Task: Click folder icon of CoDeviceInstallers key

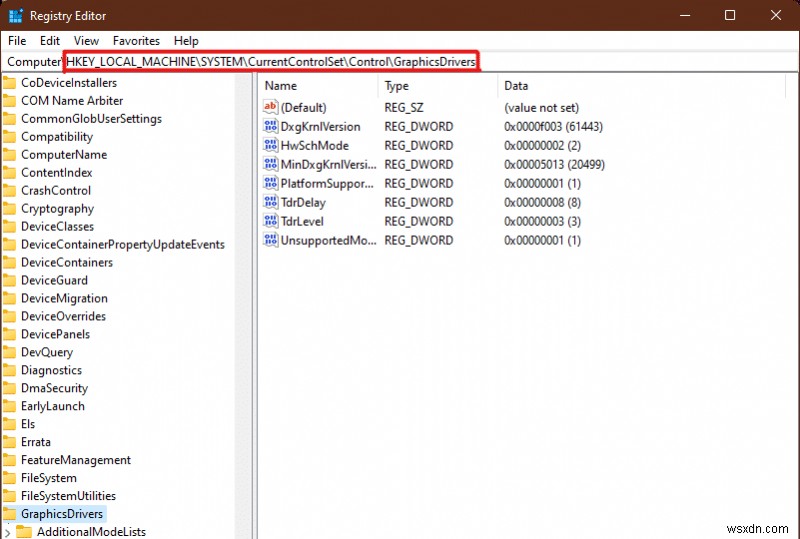Action: point(9,83)
